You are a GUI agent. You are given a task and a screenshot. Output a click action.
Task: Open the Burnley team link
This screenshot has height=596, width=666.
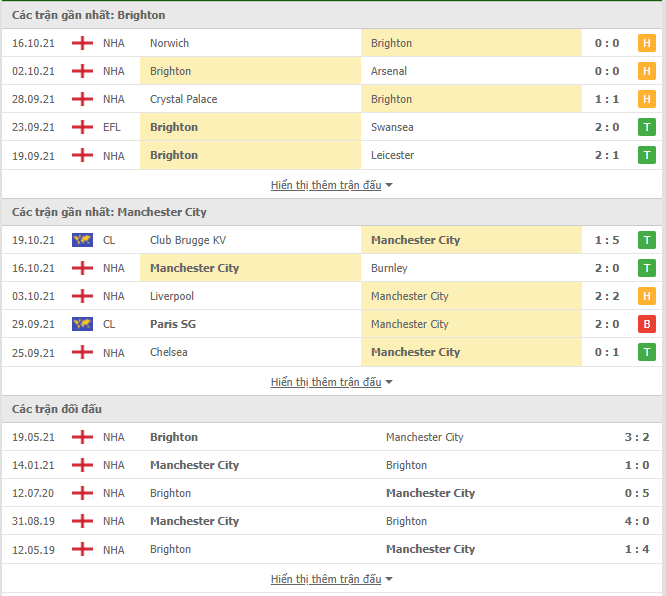389,268
